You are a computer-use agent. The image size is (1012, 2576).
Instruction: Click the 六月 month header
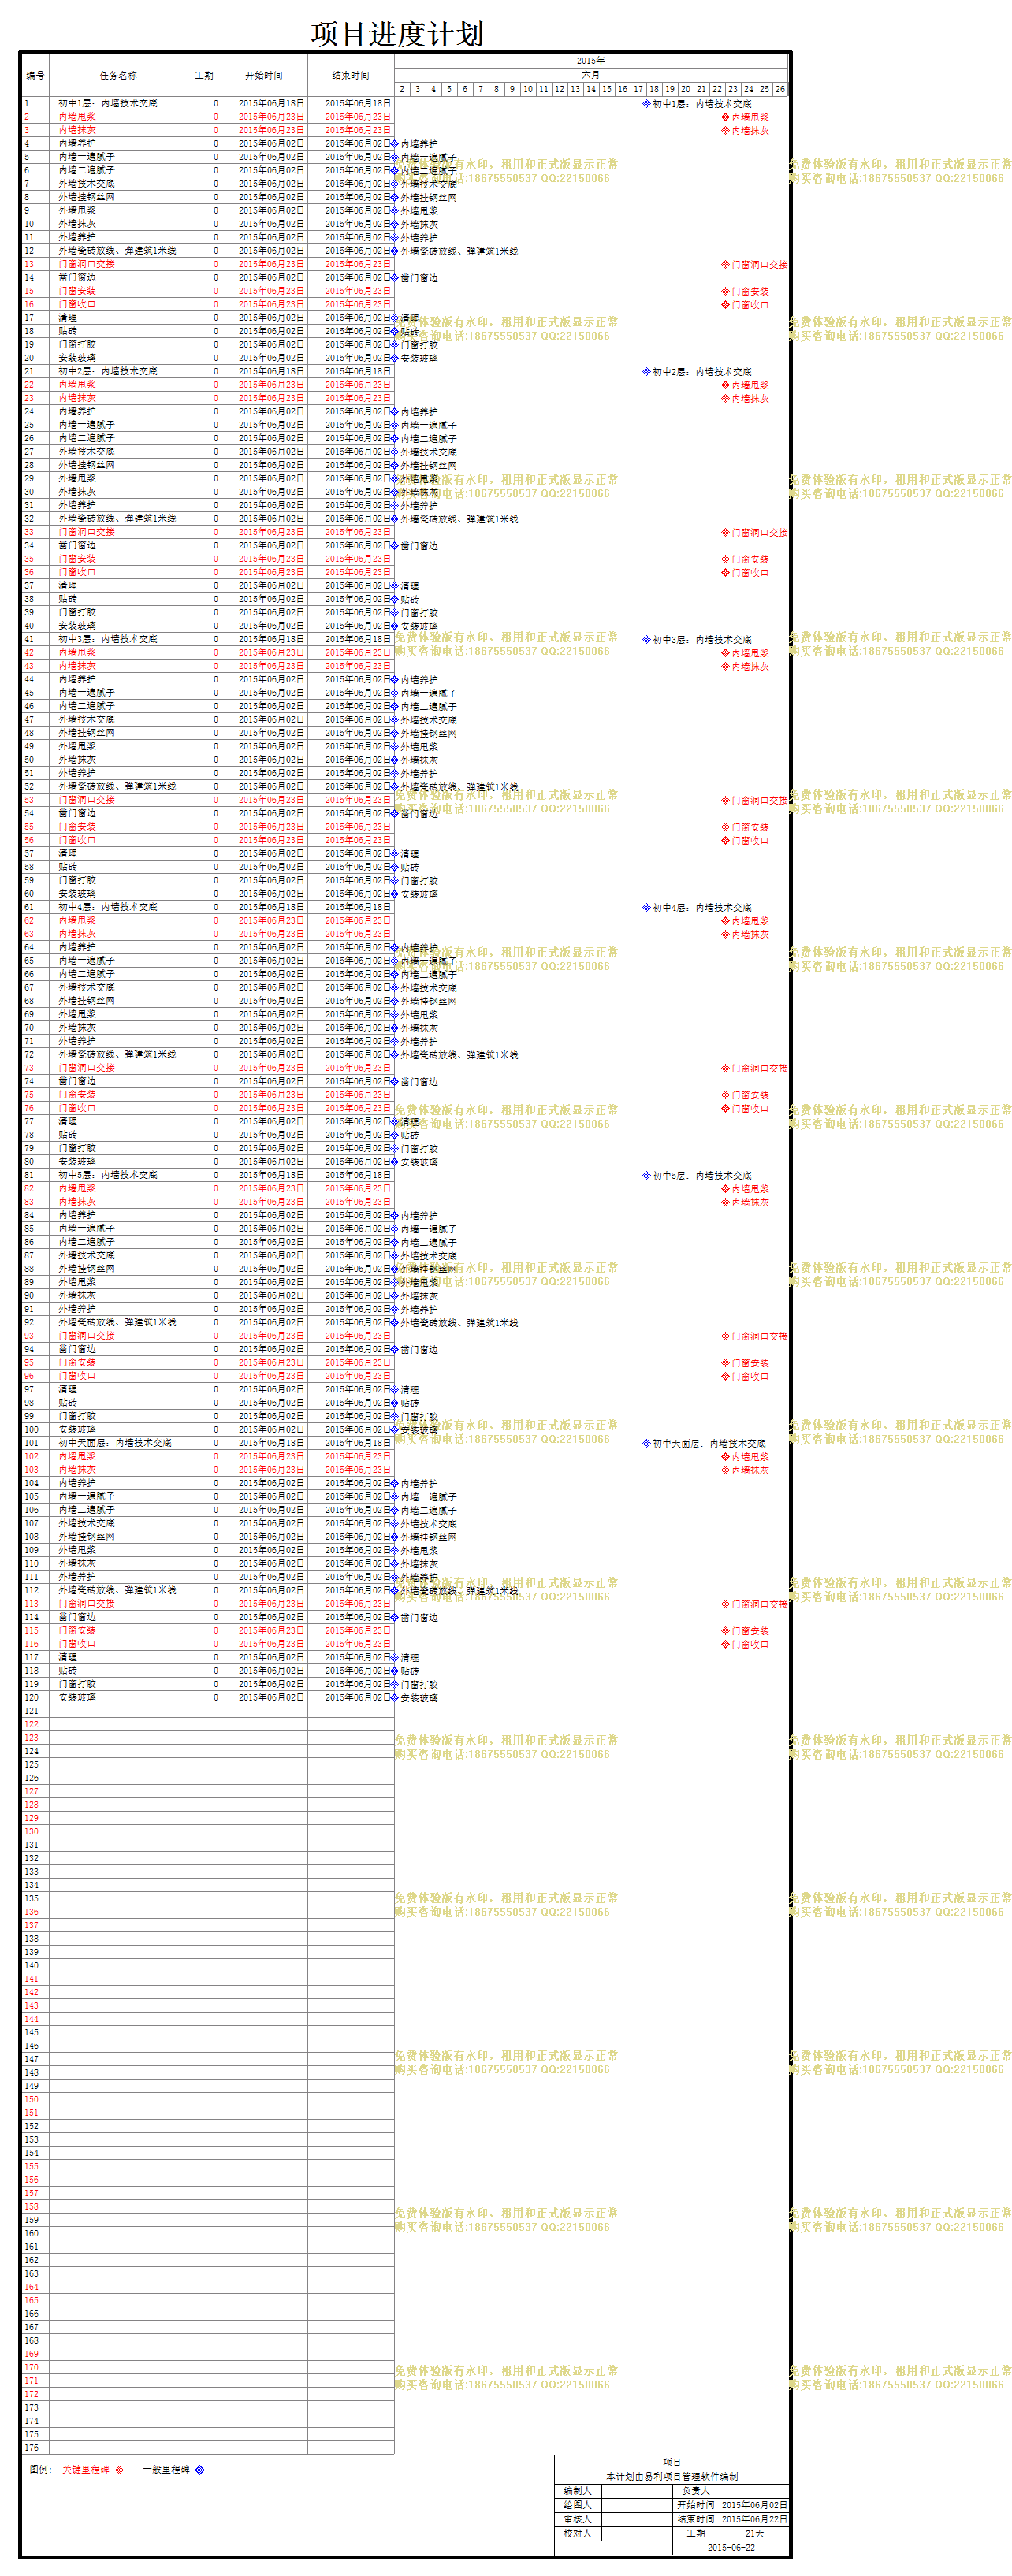[x=591, y=75]
